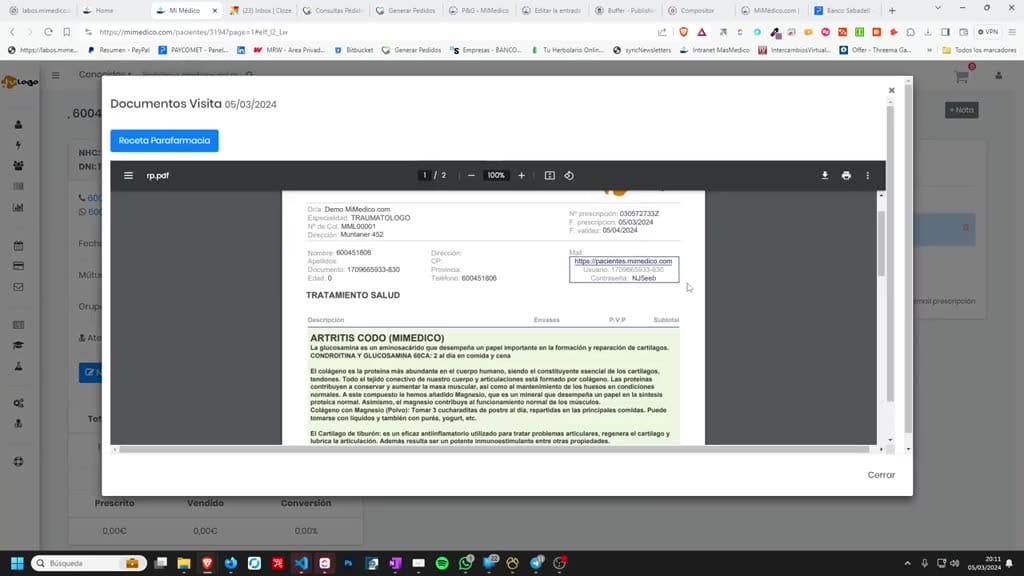Toggle the VPN button in toolbar

pos(987,31)
